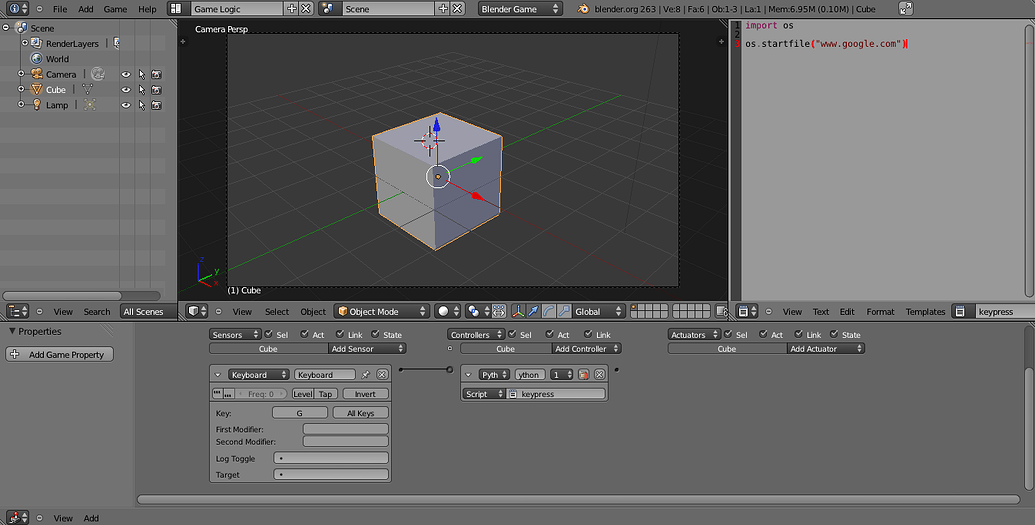
Task: Select the rotate manipulator arc icon
Action: (x=549, y=311)
